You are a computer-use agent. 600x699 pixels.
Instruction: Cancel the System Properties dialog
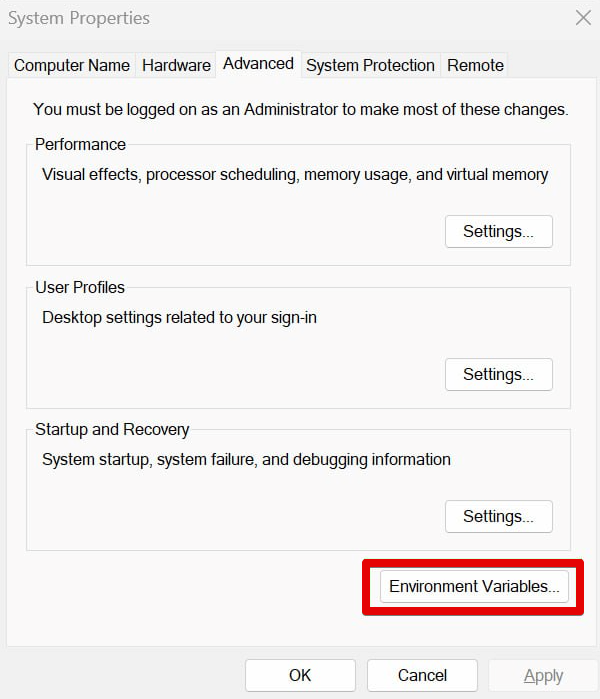(422, 675)
